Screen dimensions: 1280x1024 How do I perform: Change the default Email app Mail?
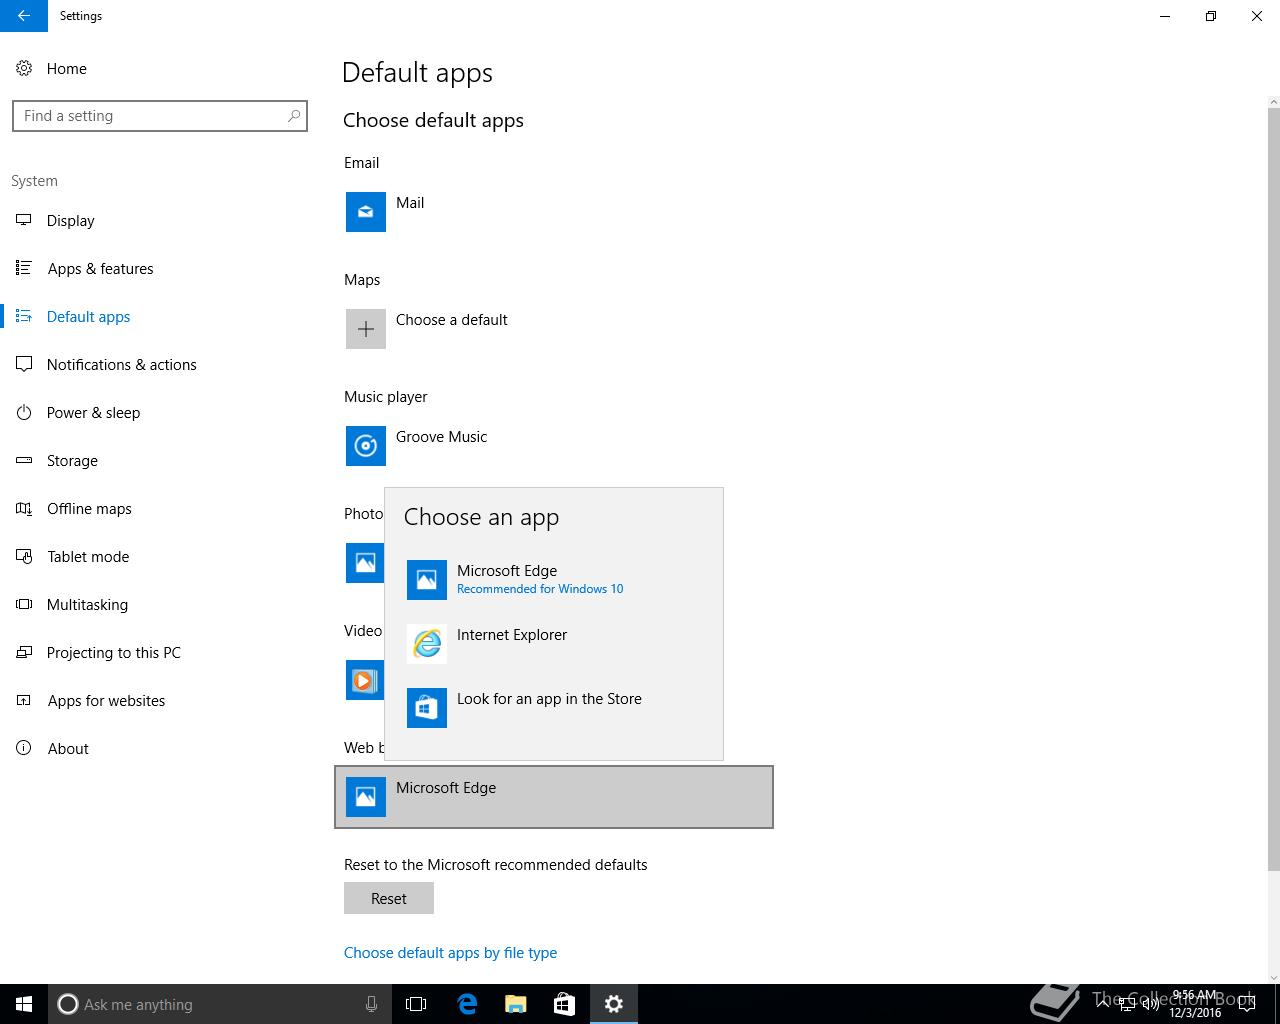point(553,212)
